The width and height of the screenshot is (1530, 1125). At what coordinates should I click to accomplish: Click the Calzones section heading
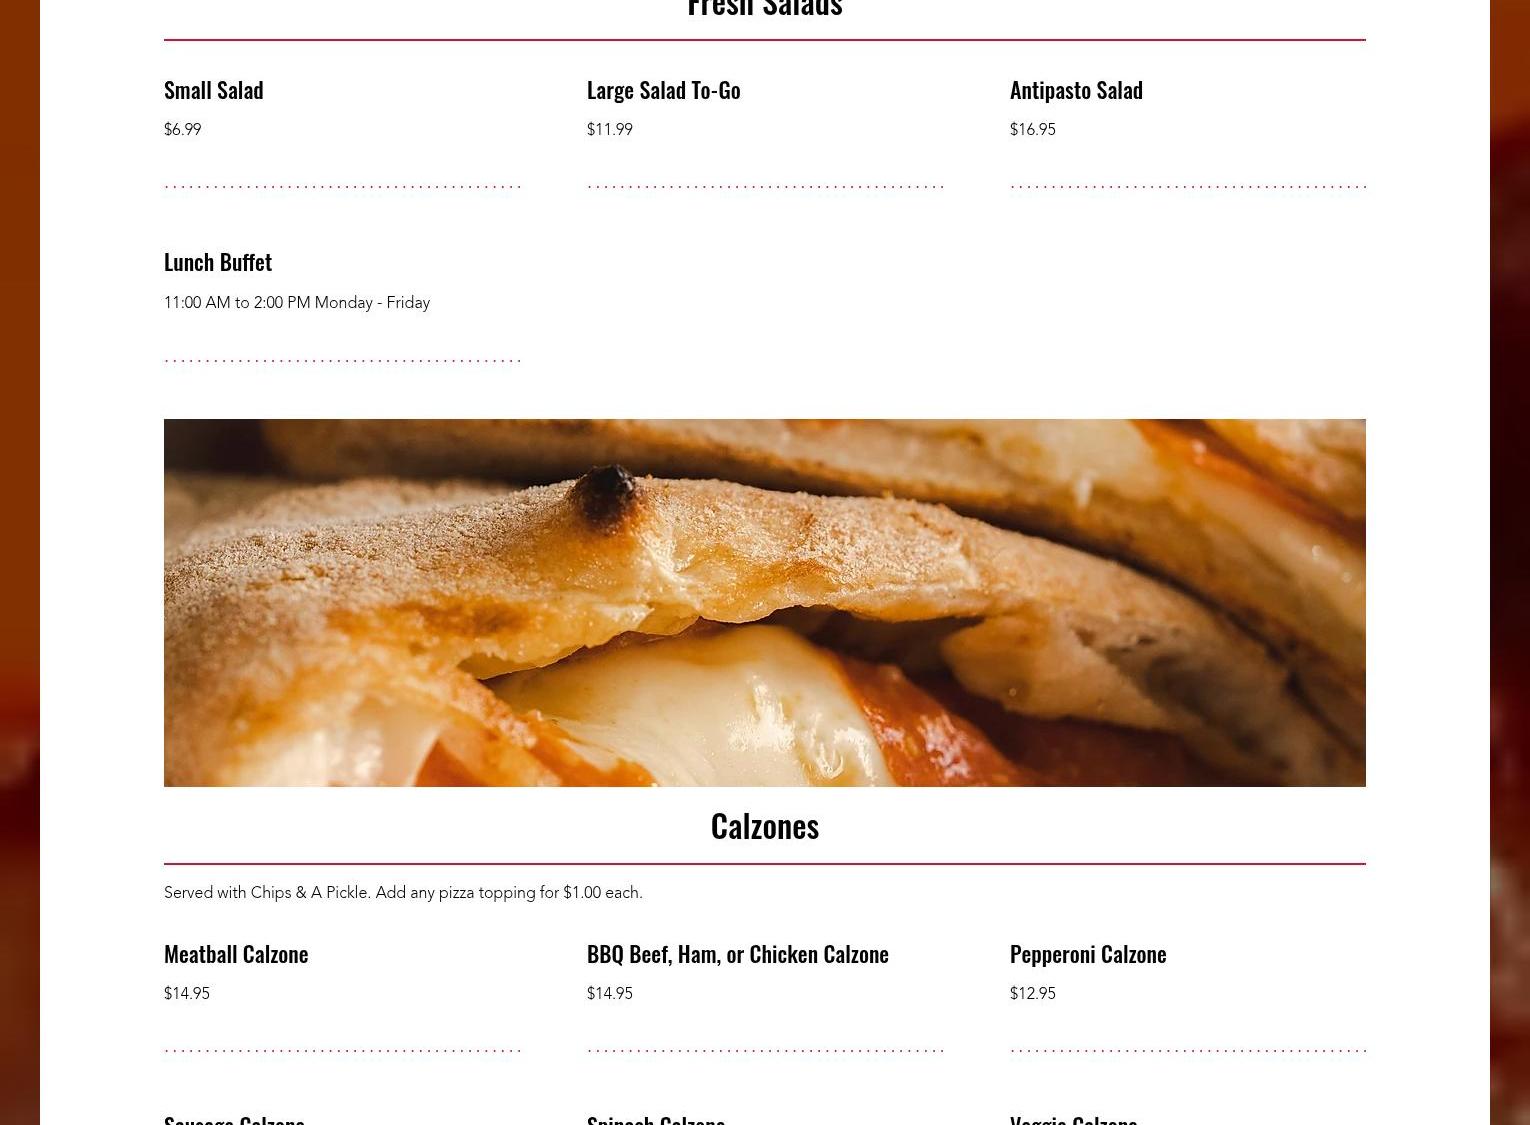pos(765,826)
